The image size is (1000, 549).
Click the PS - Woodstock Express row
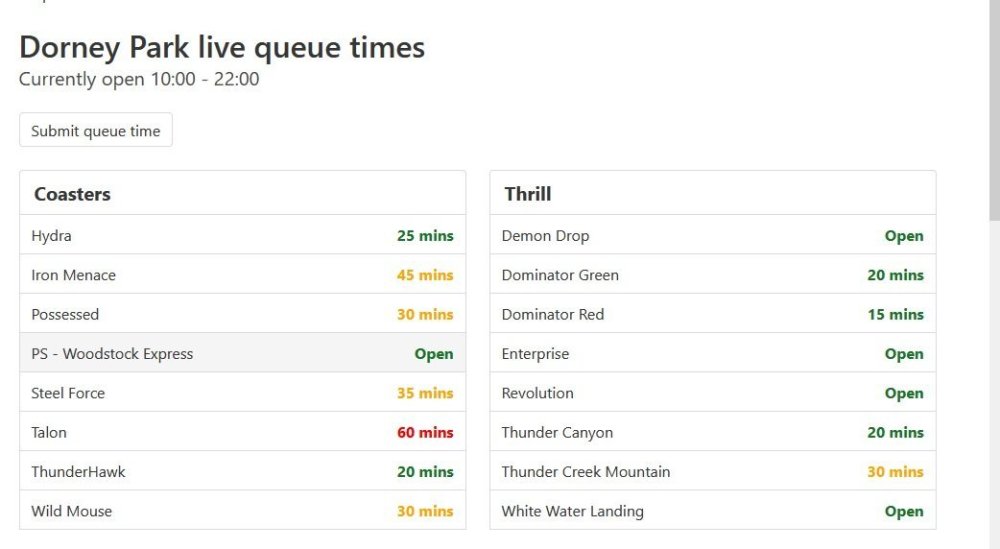112,354
